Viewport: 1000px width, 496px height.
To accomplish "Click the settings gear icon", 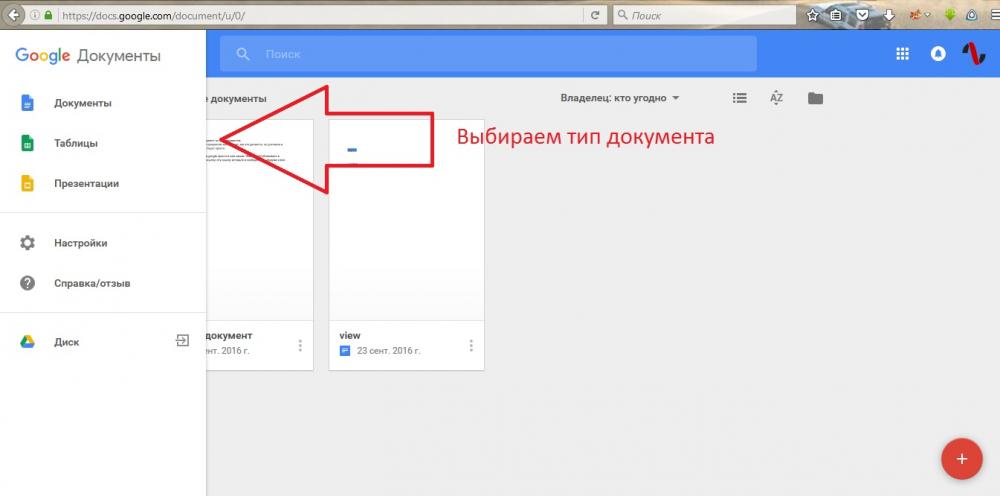I will tap(27, 243).
